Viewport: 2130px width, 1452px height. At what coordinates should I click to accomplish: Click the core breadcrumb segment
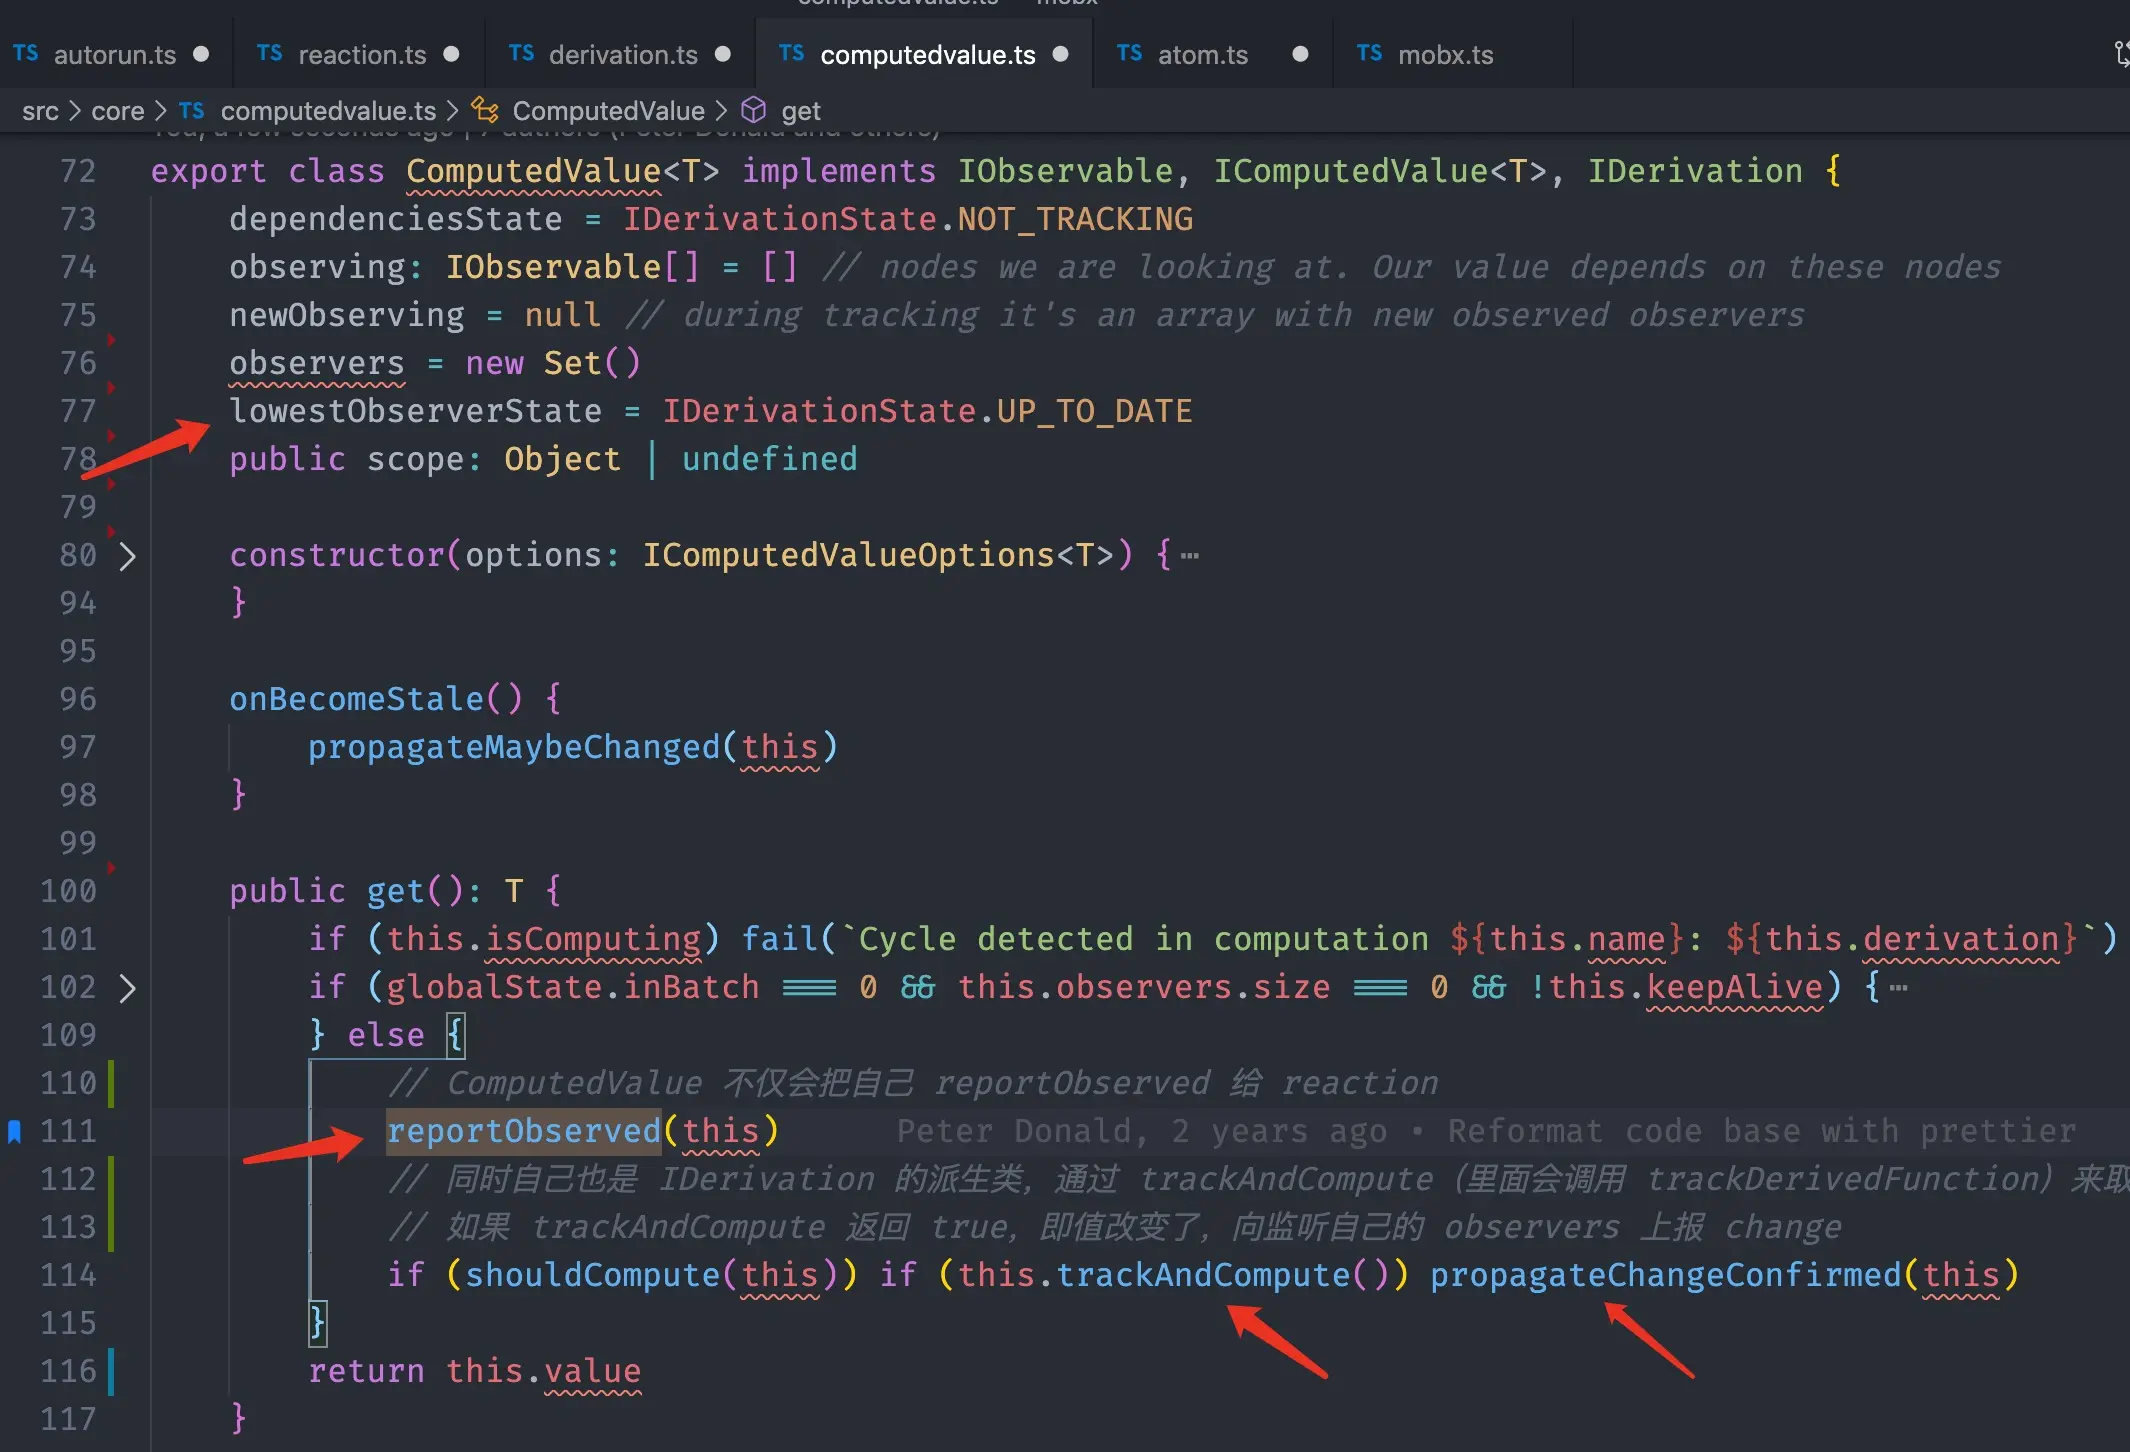click(117, 111)
